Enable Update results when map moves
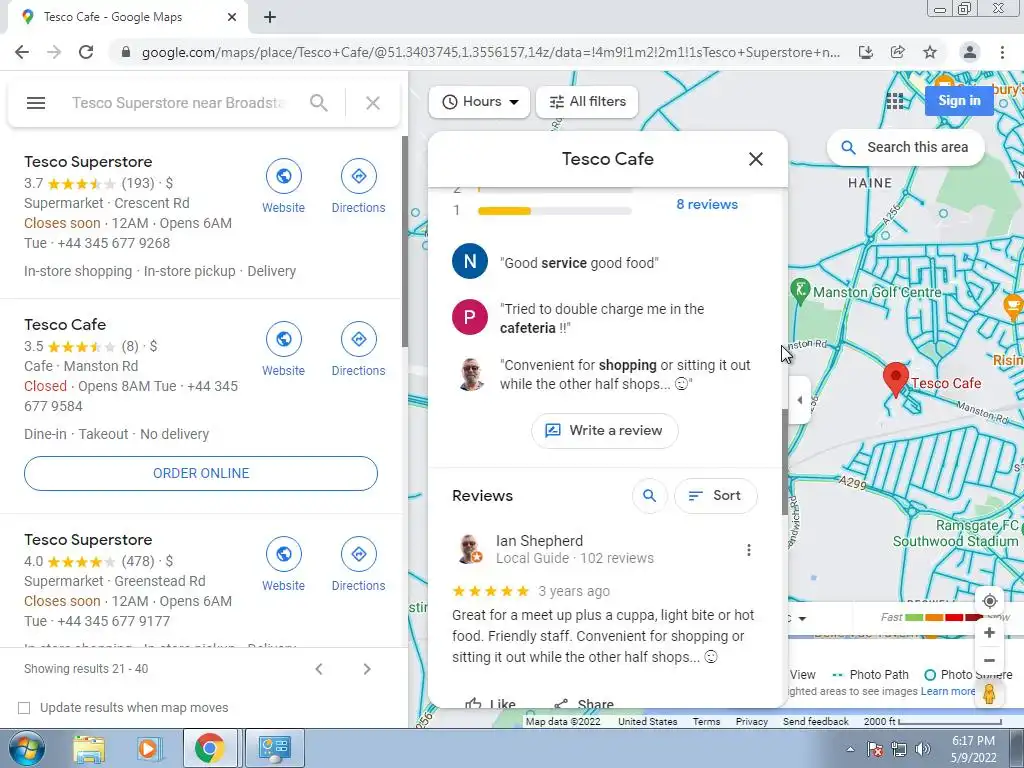The width and height of the screenshot is (1024, 768). [24, 708]
